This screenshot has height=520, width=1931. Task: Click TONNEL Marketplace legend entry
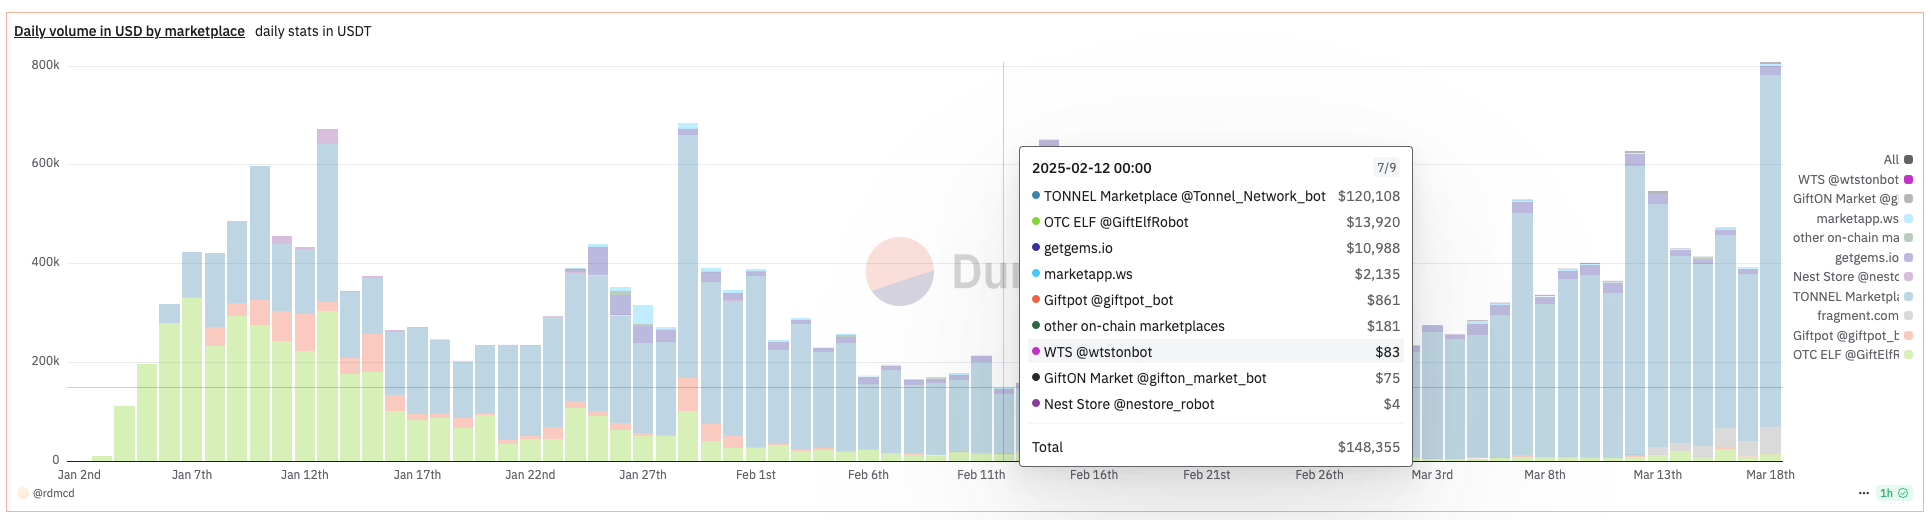pyautogui.click(x=1845, y=297)
